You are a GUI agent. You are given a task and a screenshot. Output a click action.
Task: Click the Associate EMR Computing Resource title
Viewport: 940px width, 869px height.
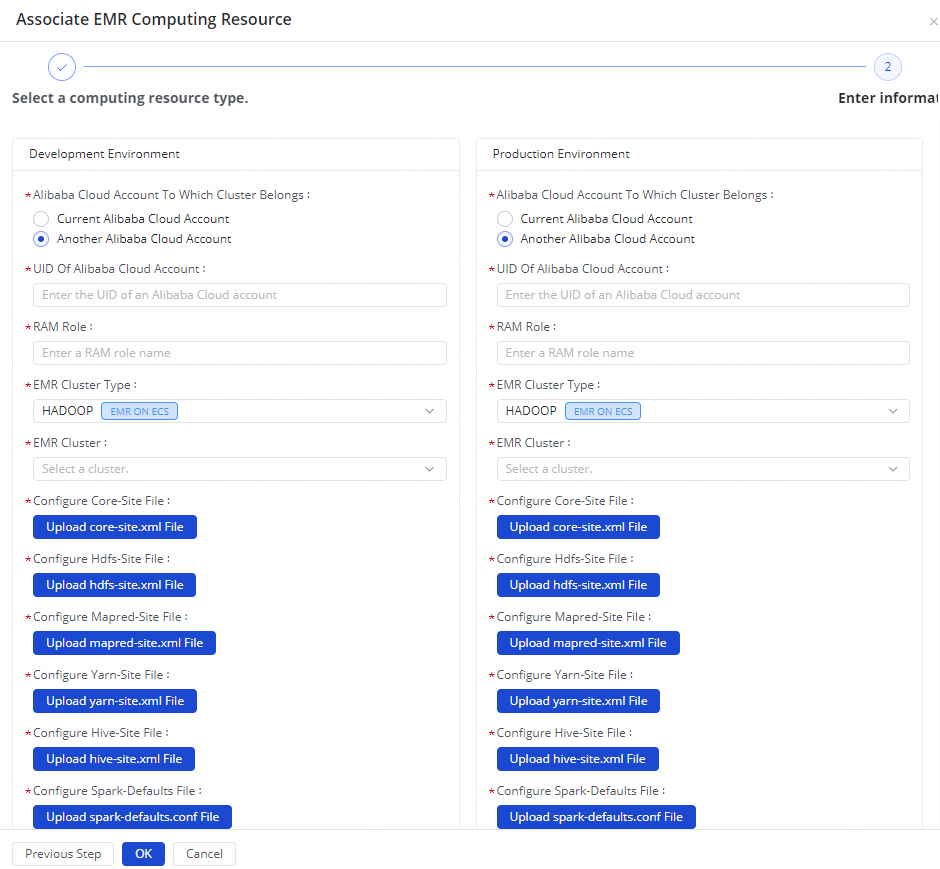tap(153, 19)
